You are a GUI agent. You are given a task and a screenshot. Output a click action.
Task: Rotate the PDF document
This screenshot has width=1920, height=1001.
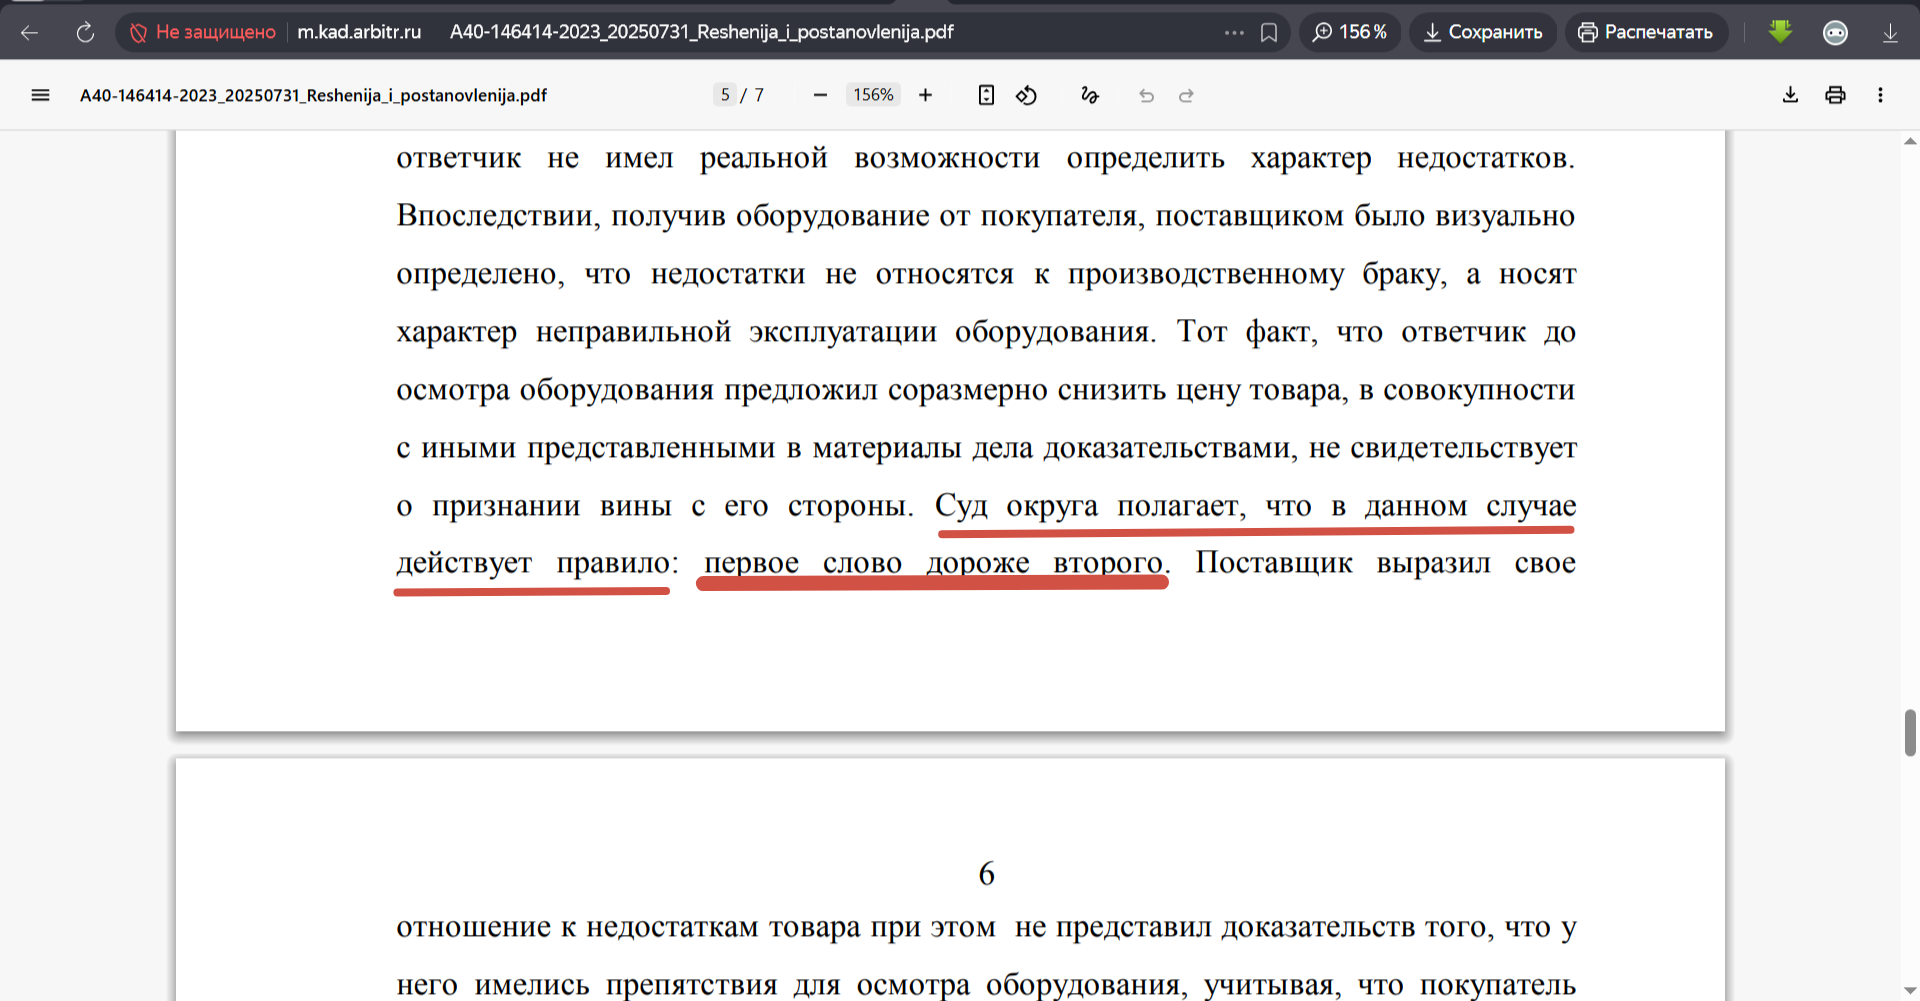[x=1026, y=95]
